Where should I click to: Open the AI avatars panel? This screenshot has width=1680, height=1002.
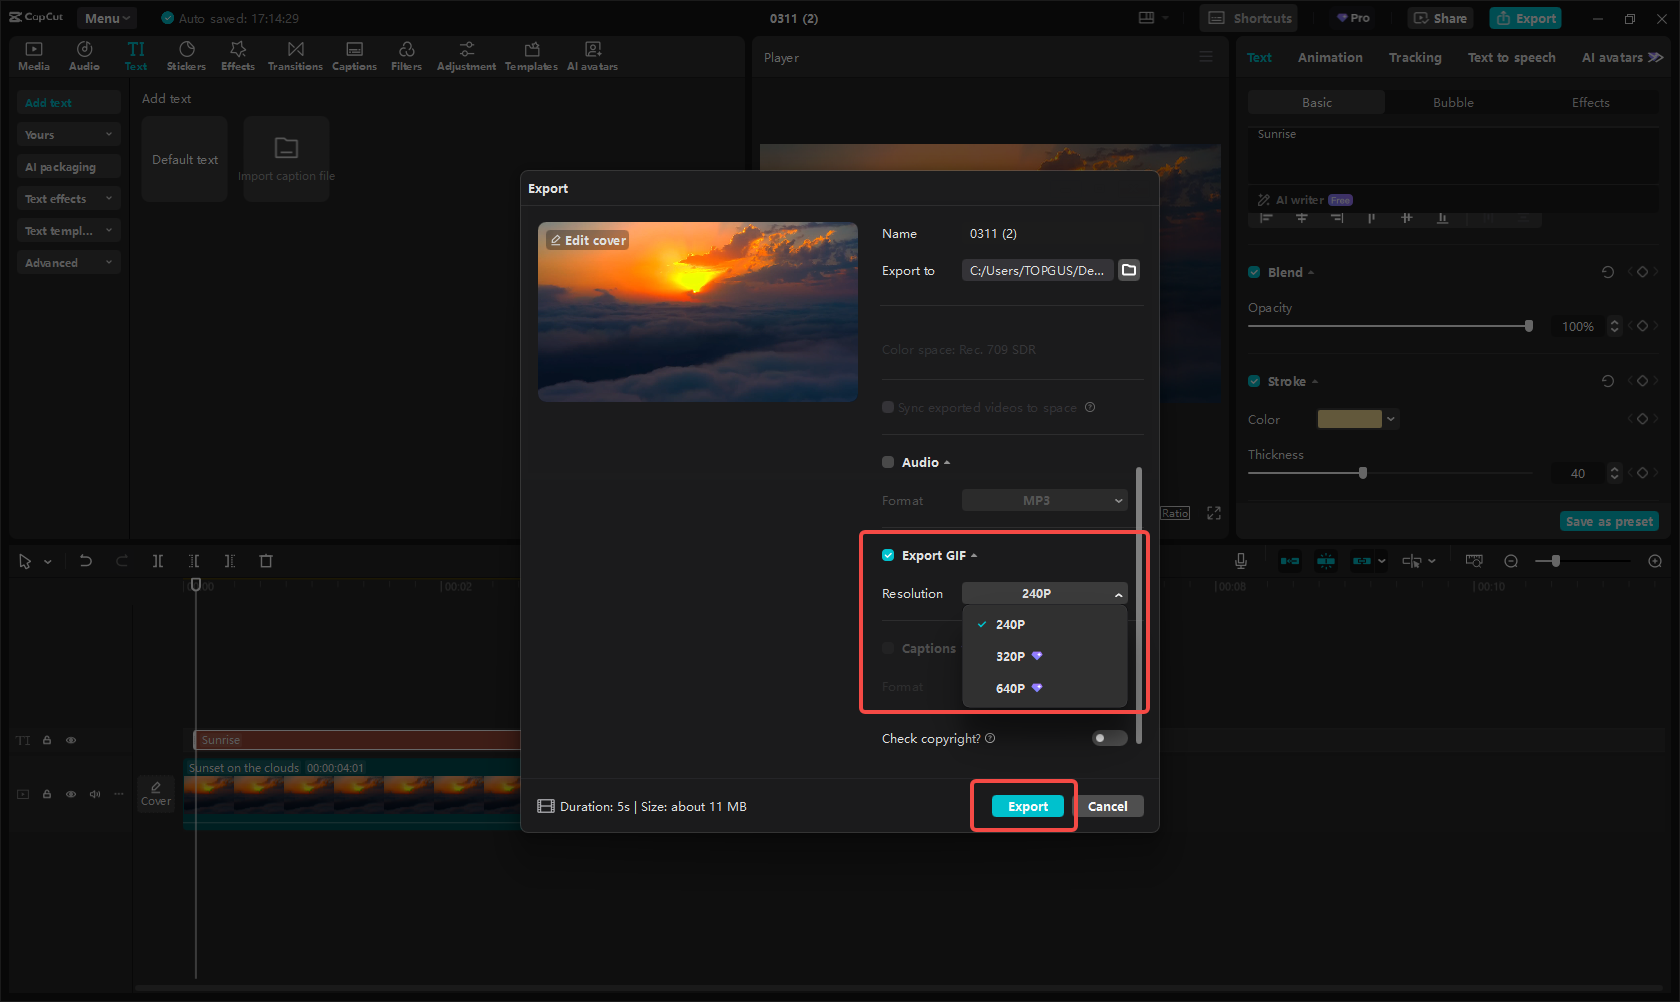point(592,55)
